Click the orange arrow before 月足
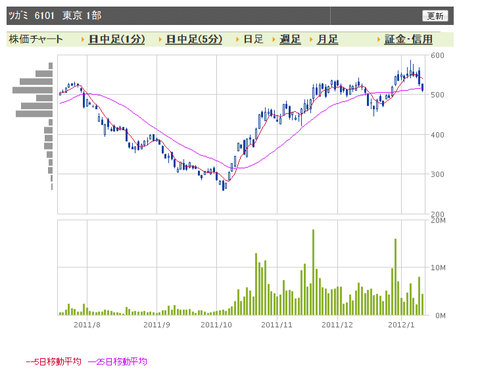This screenshot has width=480, height=370. 311,40
